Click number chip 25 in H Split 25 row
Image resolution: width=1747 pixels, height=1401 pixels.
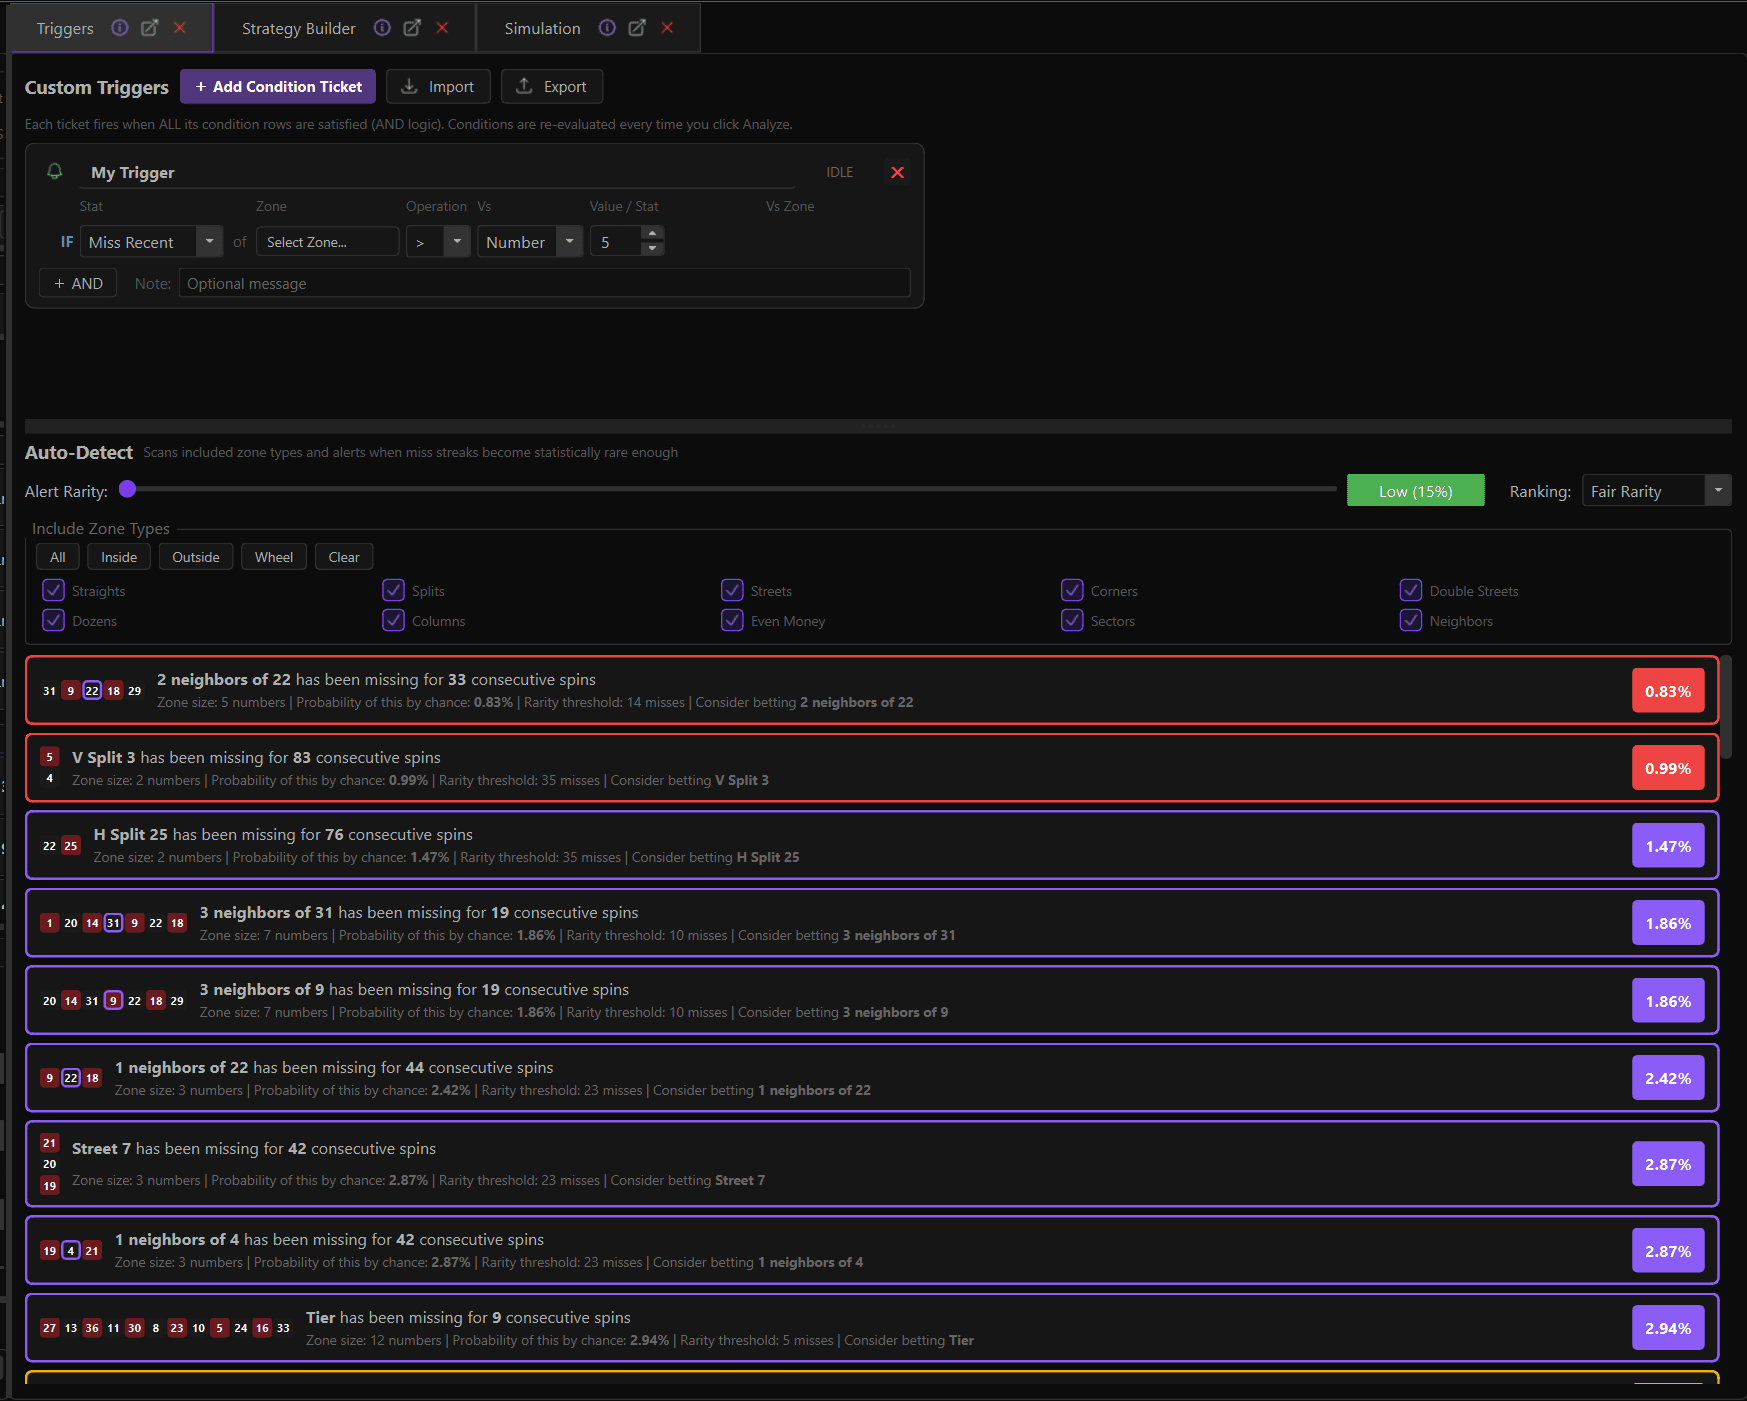(x=71, y=846)
